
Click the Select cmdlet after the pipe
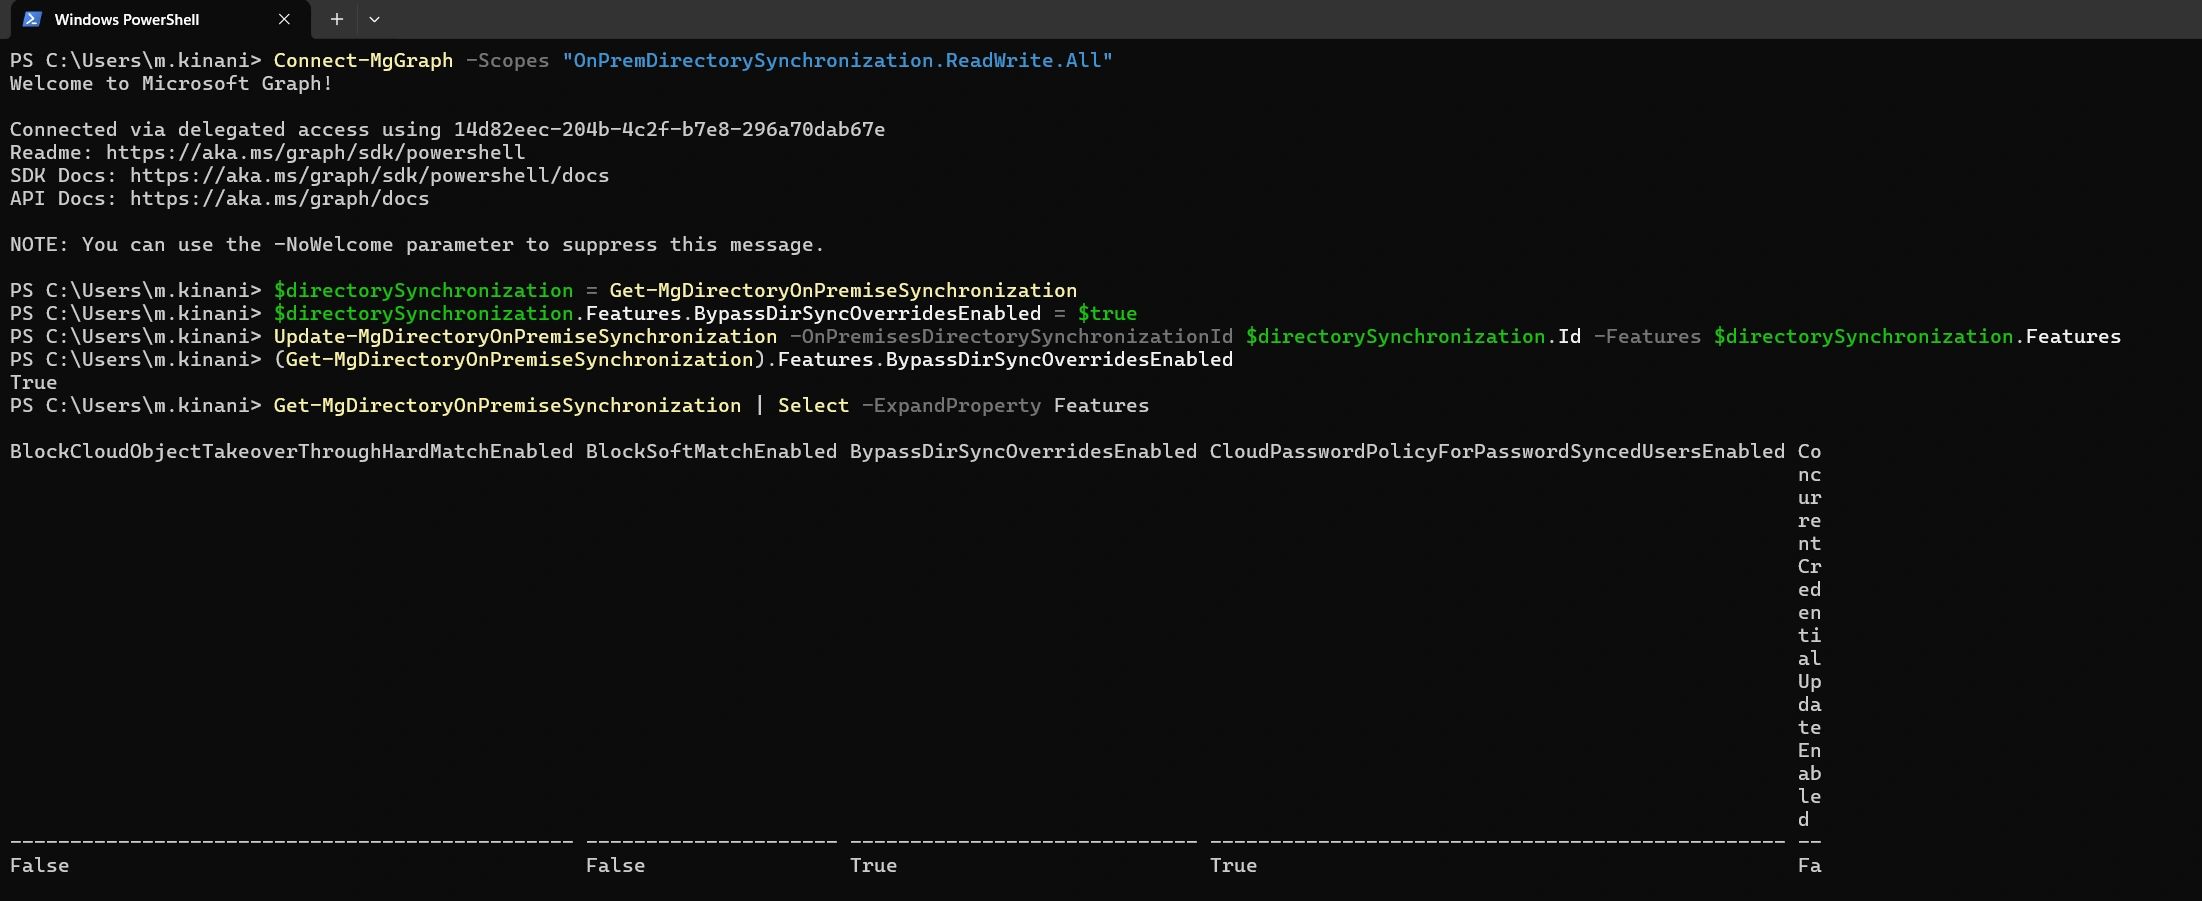[x=813, y=405]
